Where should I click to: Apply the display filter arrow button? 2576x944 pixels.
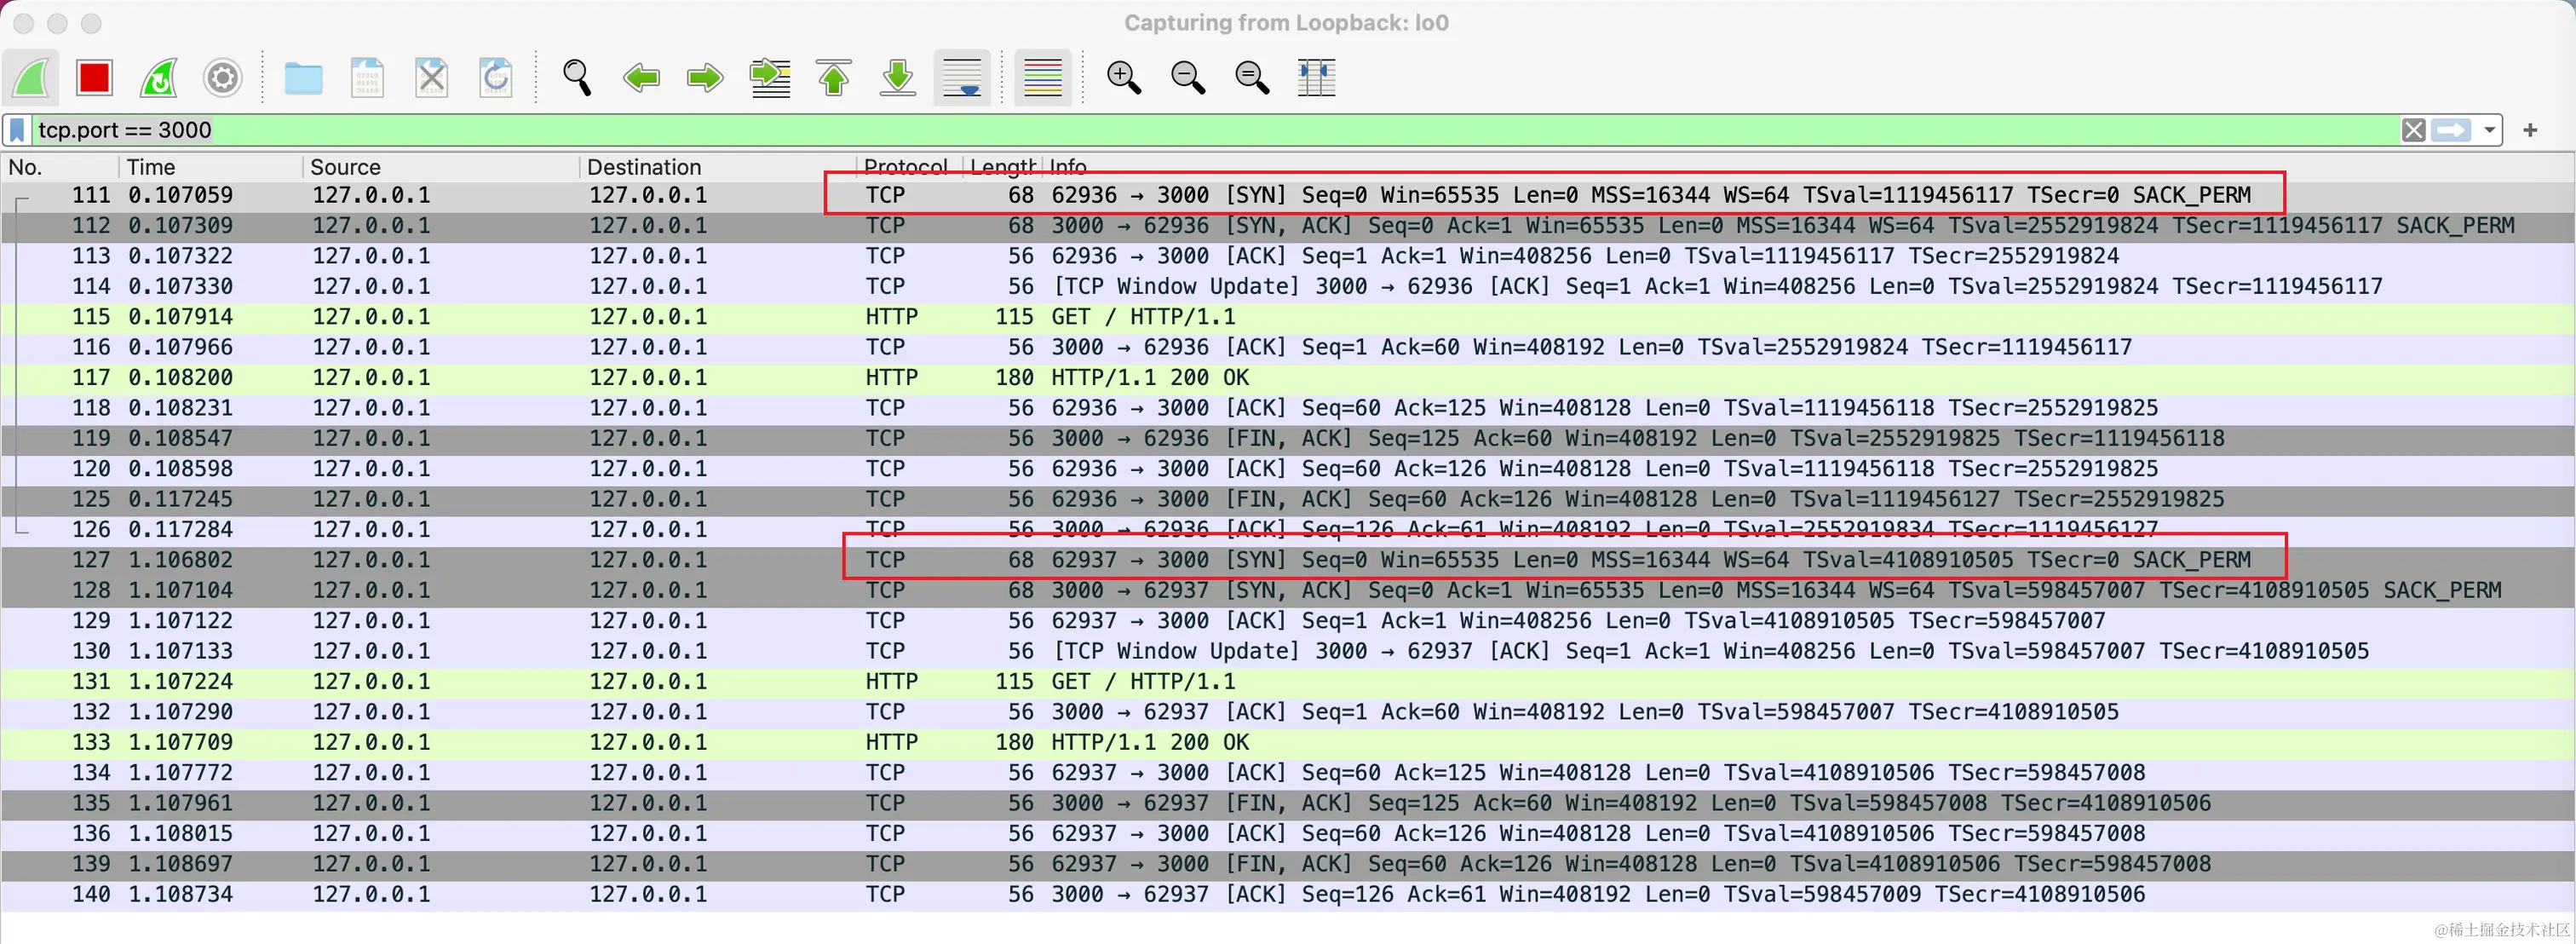[x=2451, y=130]
